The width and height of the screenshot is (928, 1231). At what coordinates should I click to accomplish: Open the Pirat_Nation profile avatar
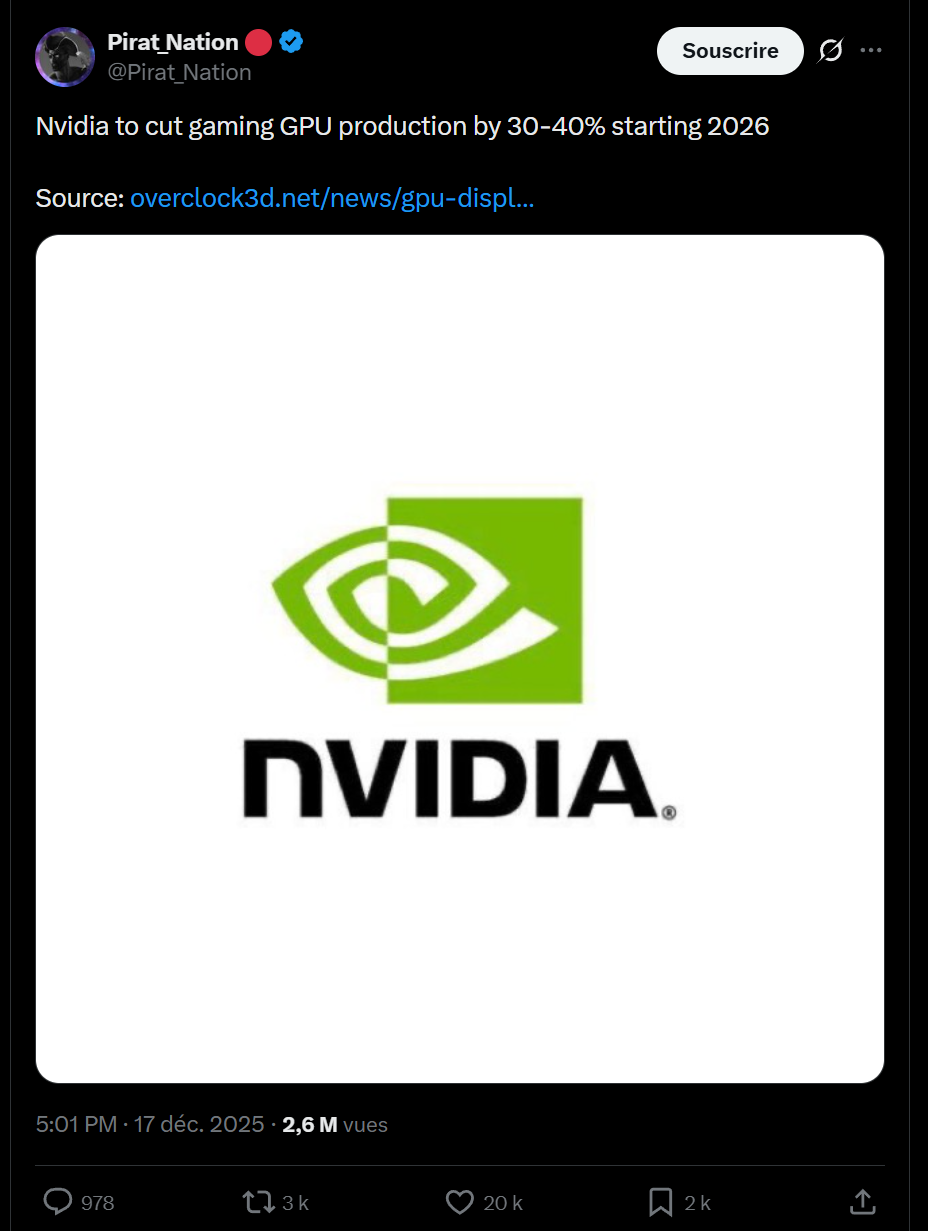(x=65, y=57)
